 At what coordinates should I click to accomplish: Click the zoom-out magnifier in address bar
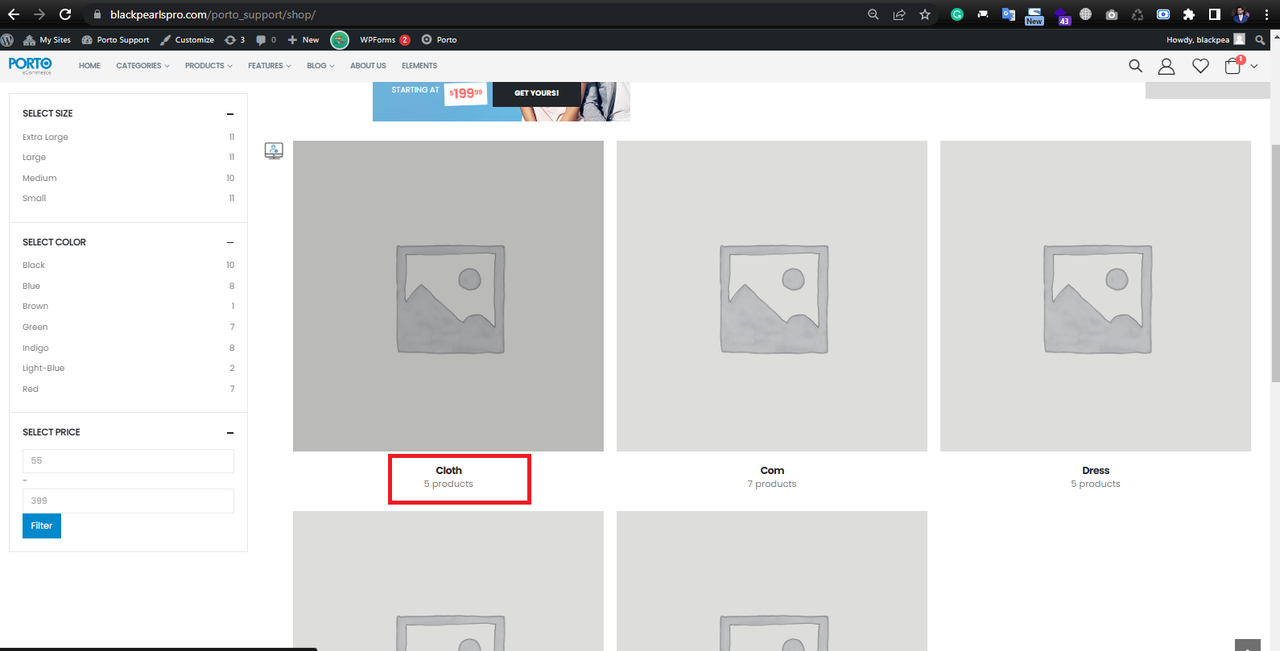click(873, 15)
